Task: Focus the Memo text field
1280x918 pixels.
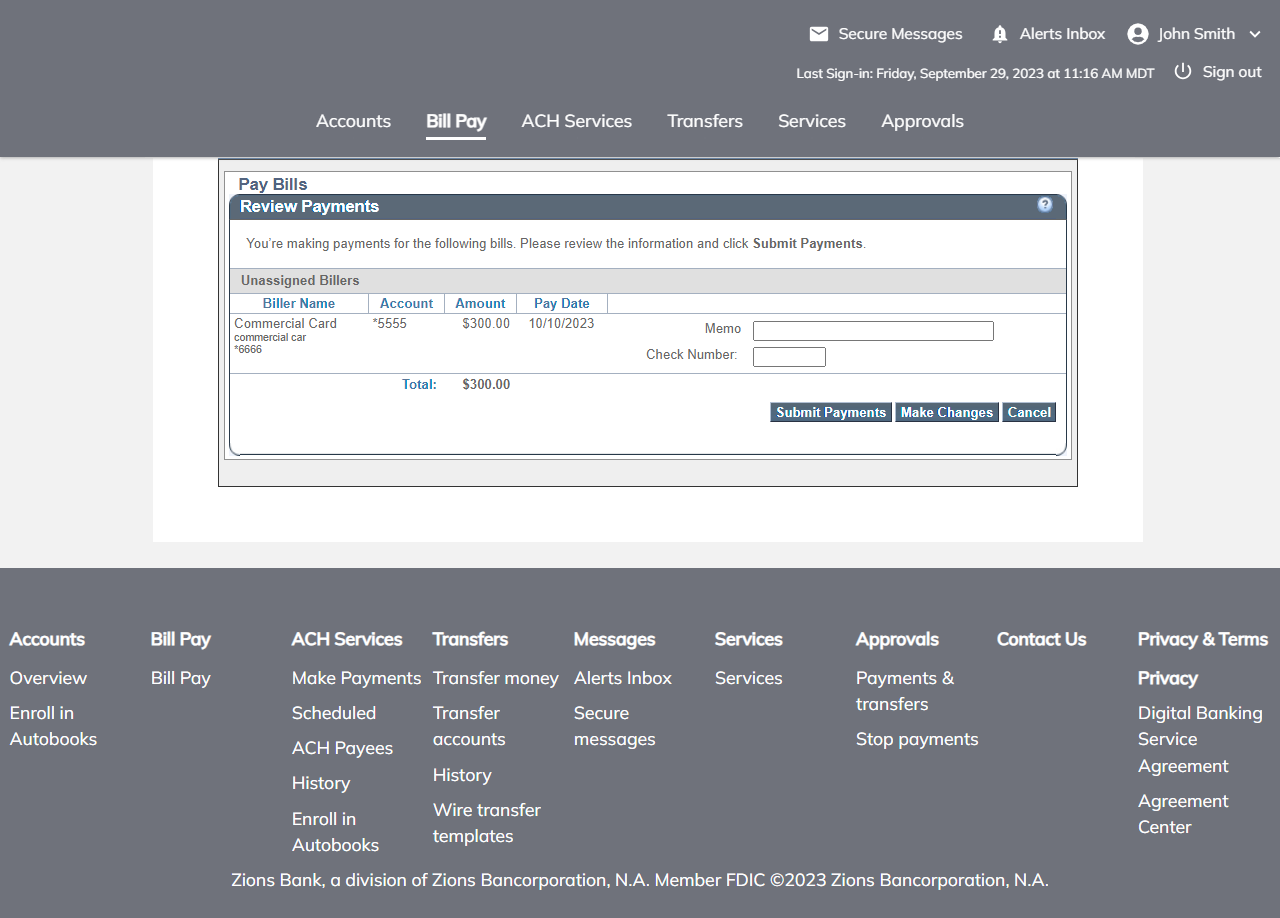Action: 872,331
